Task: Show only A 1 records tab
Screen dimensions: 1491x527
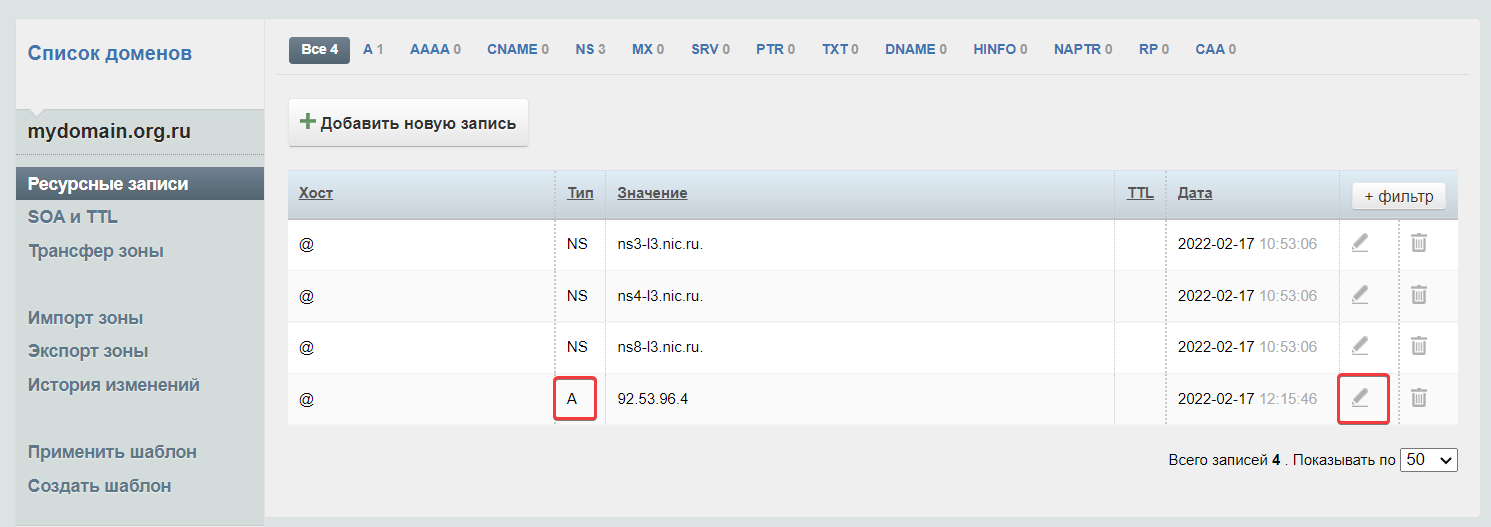Action: point(373,49)
